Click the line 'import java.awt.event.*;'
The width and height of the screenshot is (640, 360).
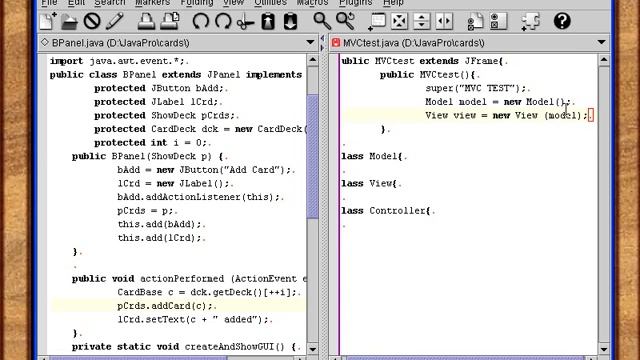pos(118,61)
